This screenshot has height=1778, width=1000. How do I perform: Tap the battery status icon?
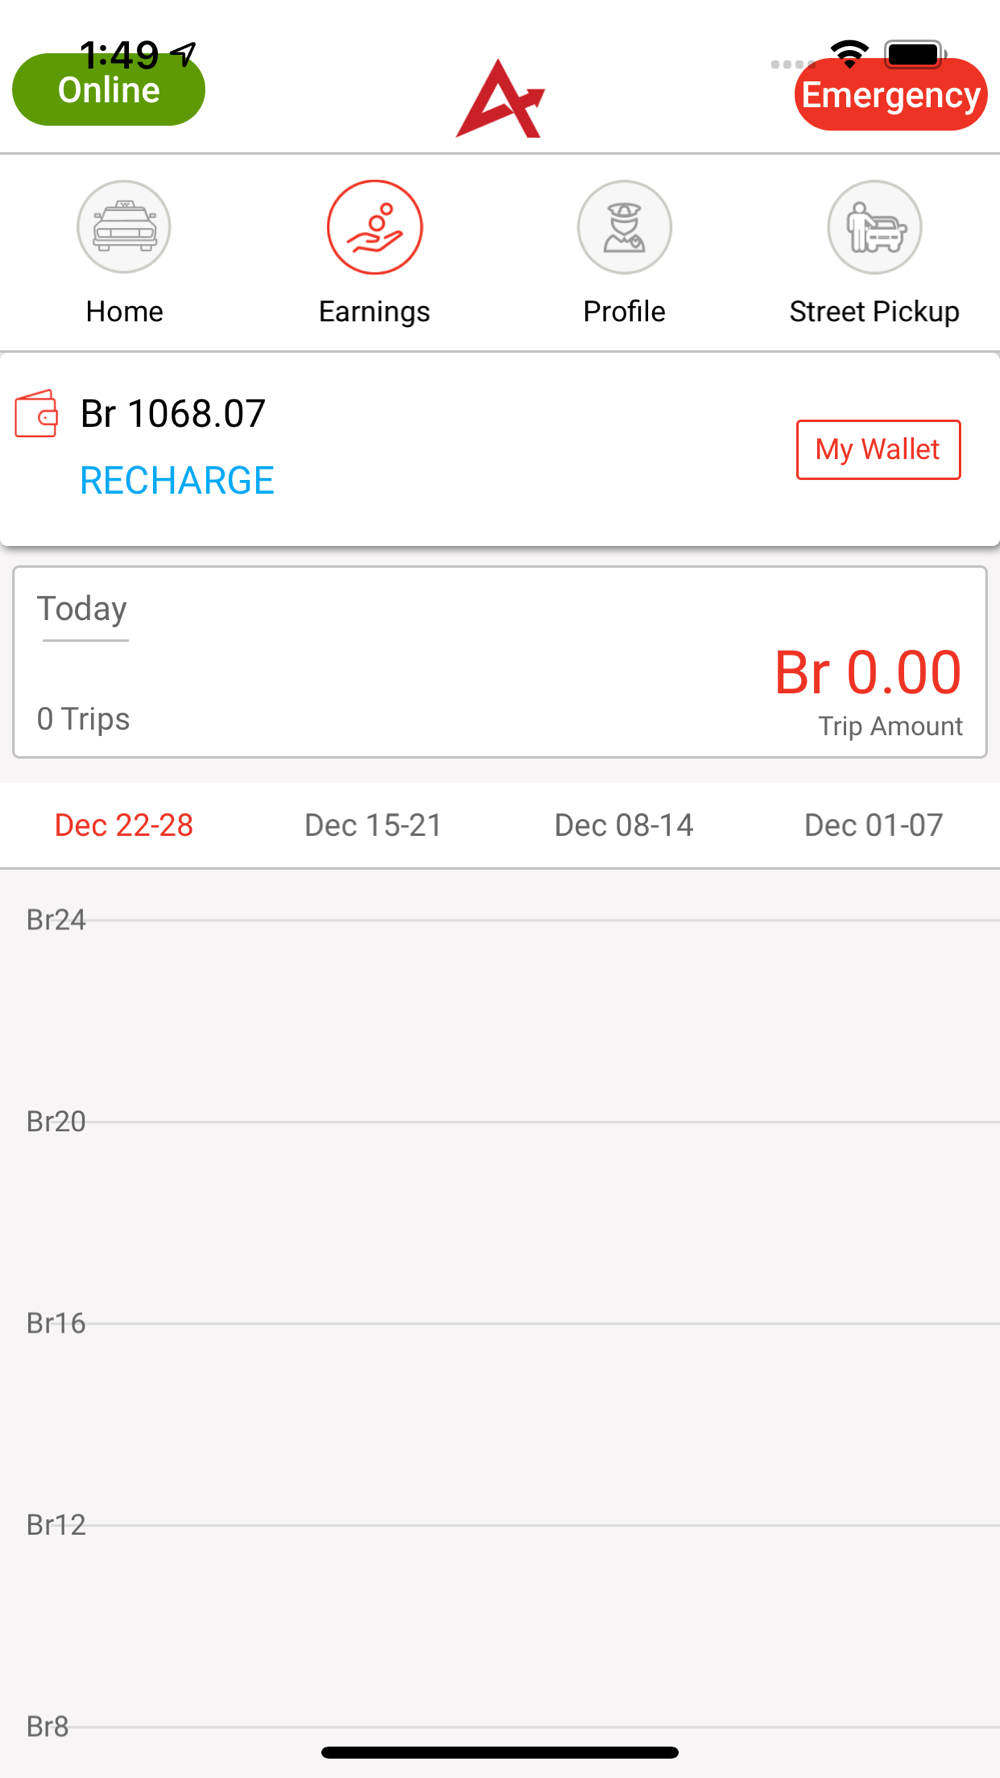(914, 54)
